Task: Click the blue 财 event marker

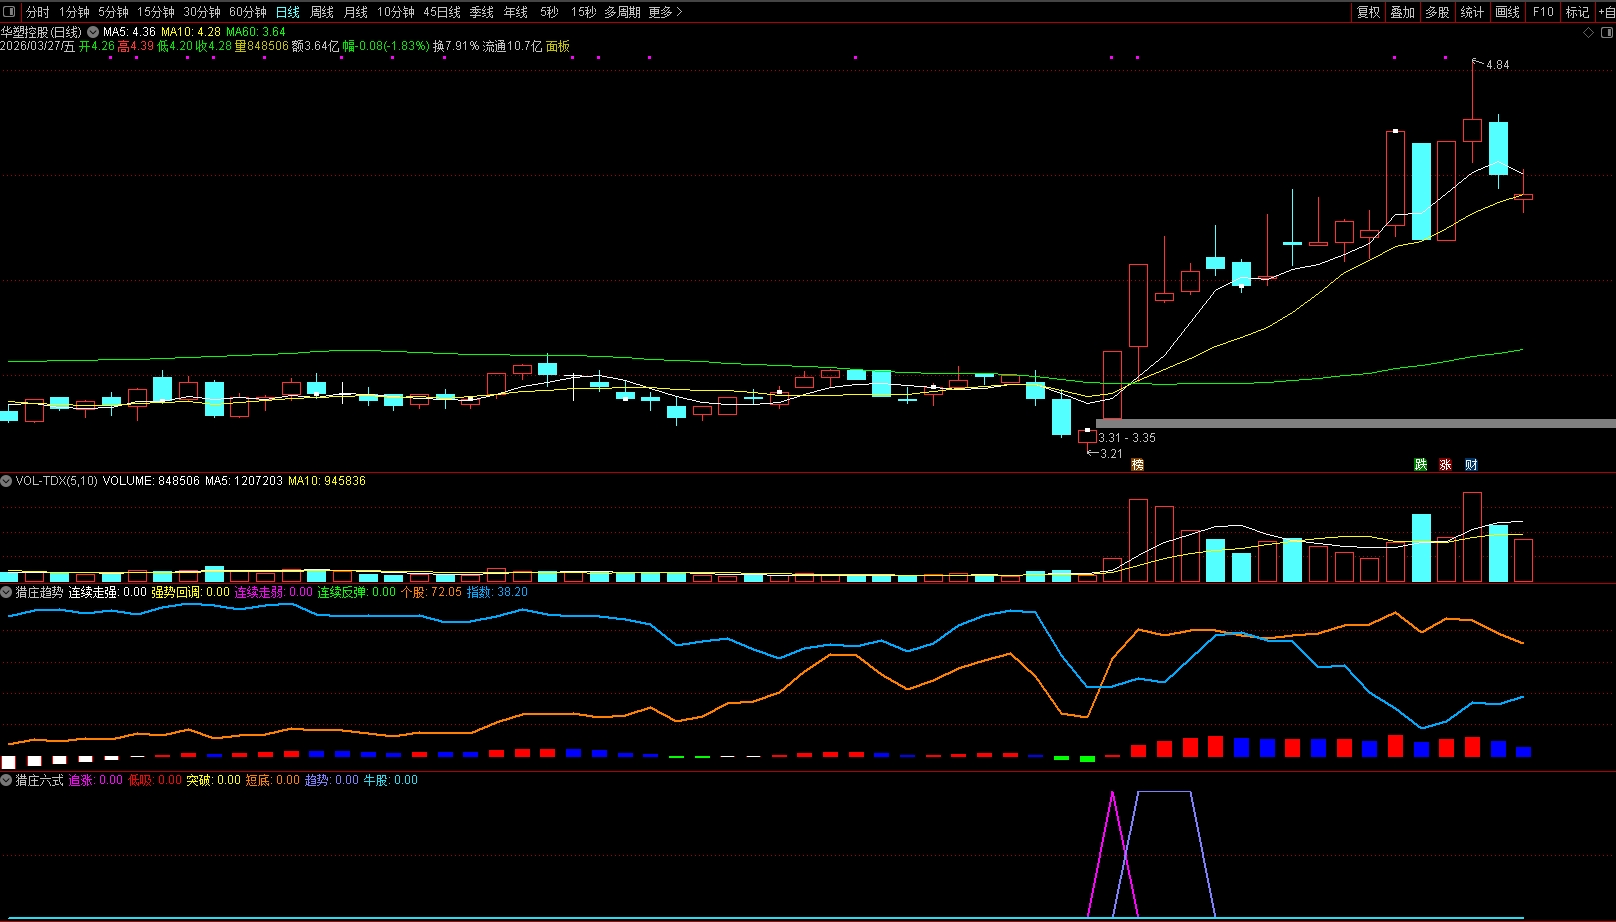Action: tap(1471, 464)
